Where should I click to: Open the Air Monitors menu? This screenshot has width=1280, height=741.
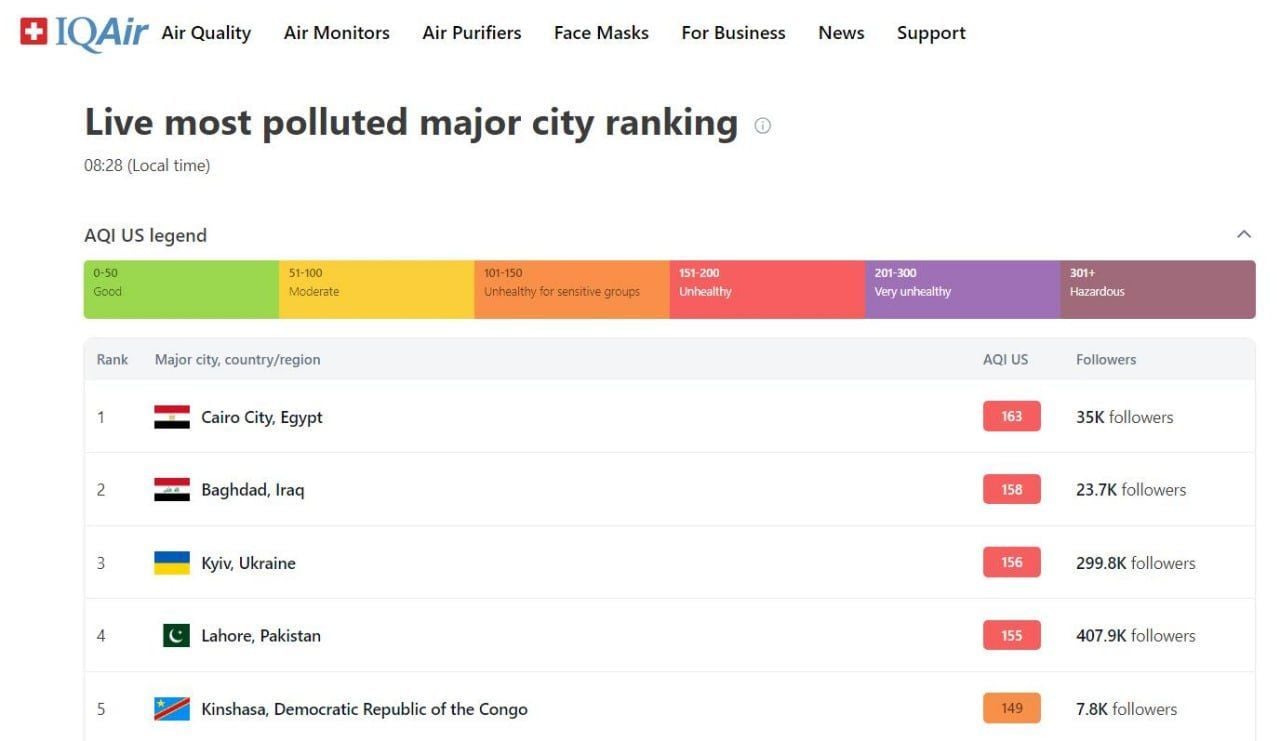337,33
